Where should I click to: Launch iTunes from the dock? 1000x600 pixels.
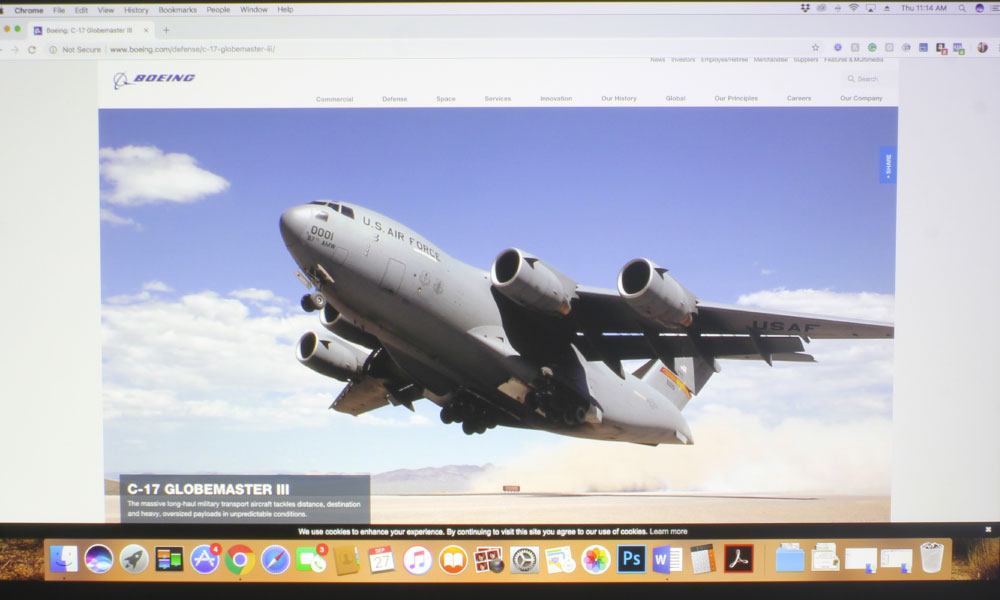click(x=417, y=560)
